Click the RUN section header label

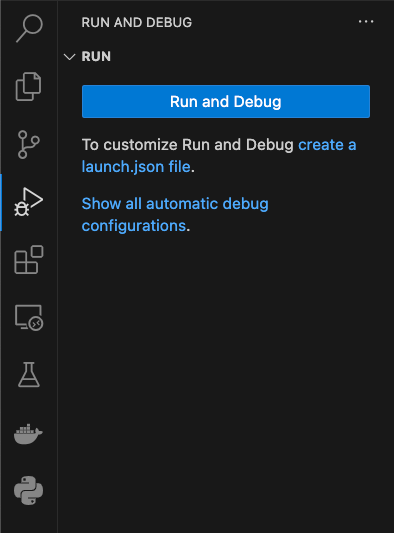coord(96,56)
